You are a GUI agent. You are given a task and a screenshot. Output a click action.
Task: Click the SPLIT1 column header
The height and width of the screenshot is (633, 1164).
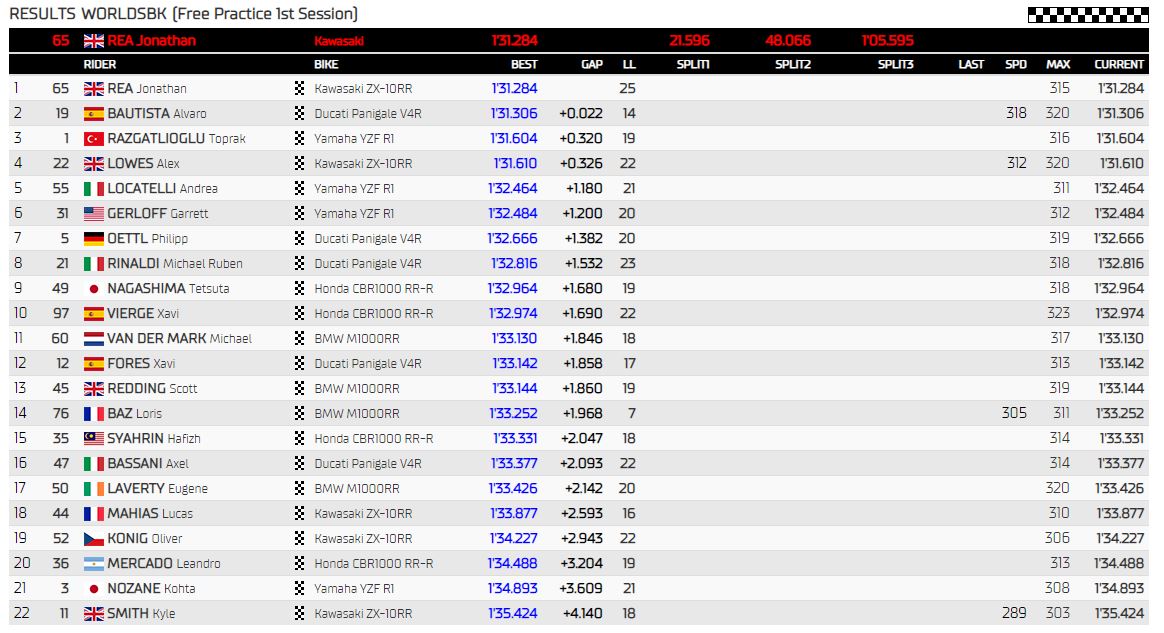click(x=693, y=65)
